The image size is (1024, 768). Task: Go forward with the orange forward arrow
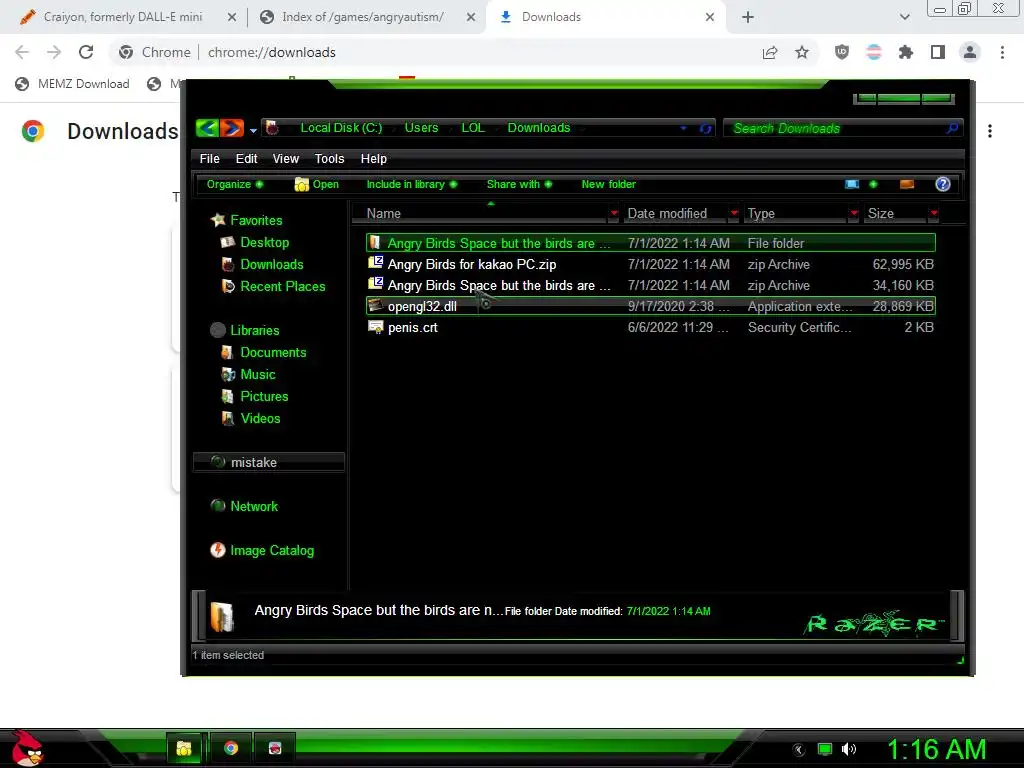point(231,128)
